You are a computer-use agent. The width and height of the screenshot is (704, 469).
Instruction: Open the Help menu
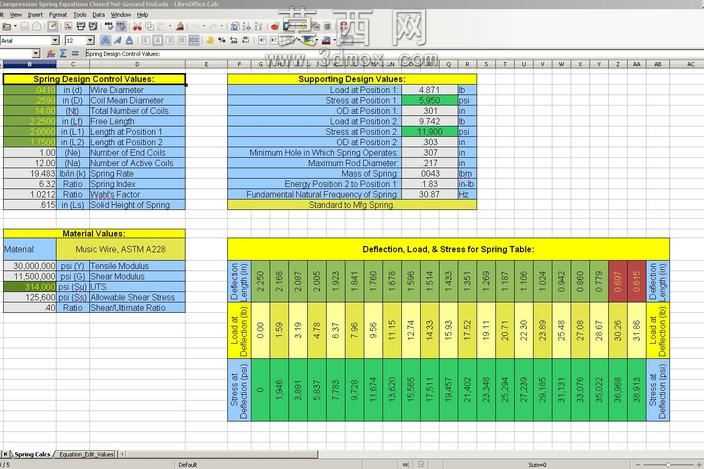(x=142, y=14)
